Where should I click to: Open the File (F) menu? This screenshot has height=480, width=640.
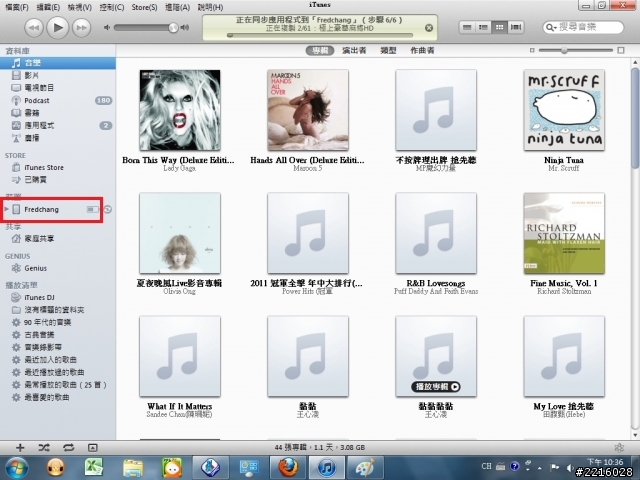point(17,7)
